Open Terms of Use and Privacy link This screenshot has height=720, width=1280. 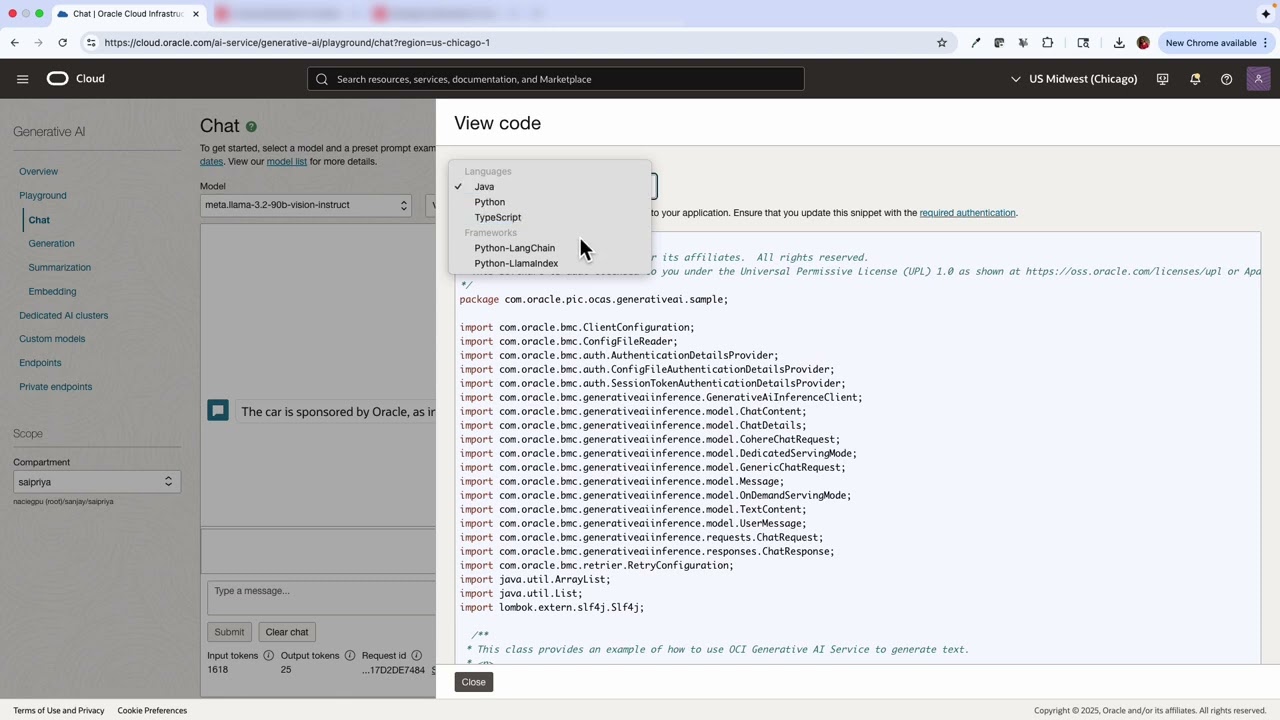click(x=59, y=711)
